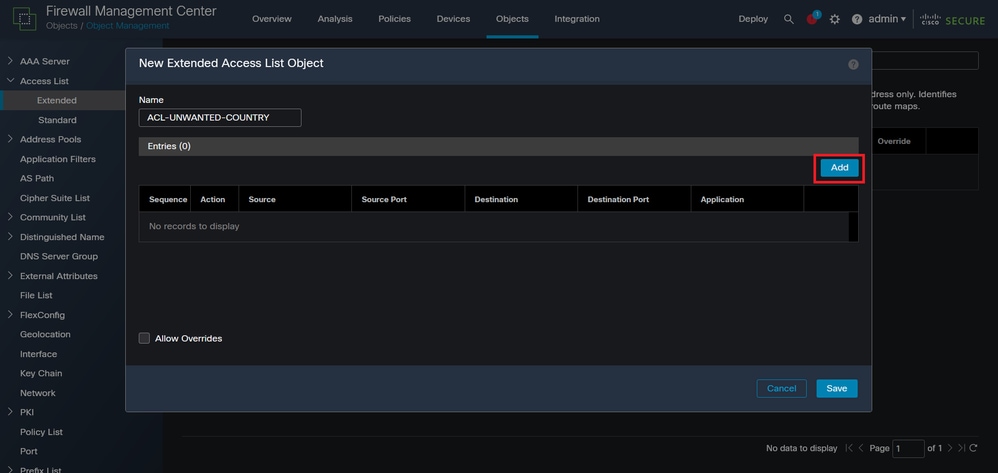Select AS Path in sidebar
The image size is (998, 473).
click(37, 178)
